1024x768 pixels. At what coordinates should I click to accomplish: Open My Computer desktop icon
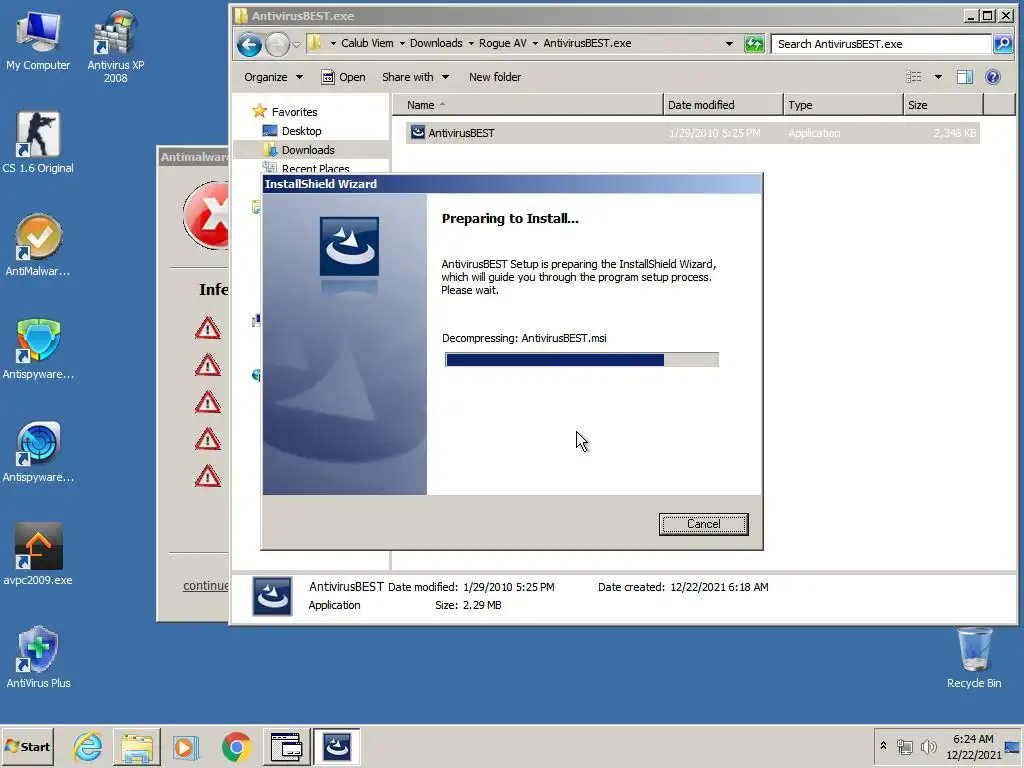point(38,41)
